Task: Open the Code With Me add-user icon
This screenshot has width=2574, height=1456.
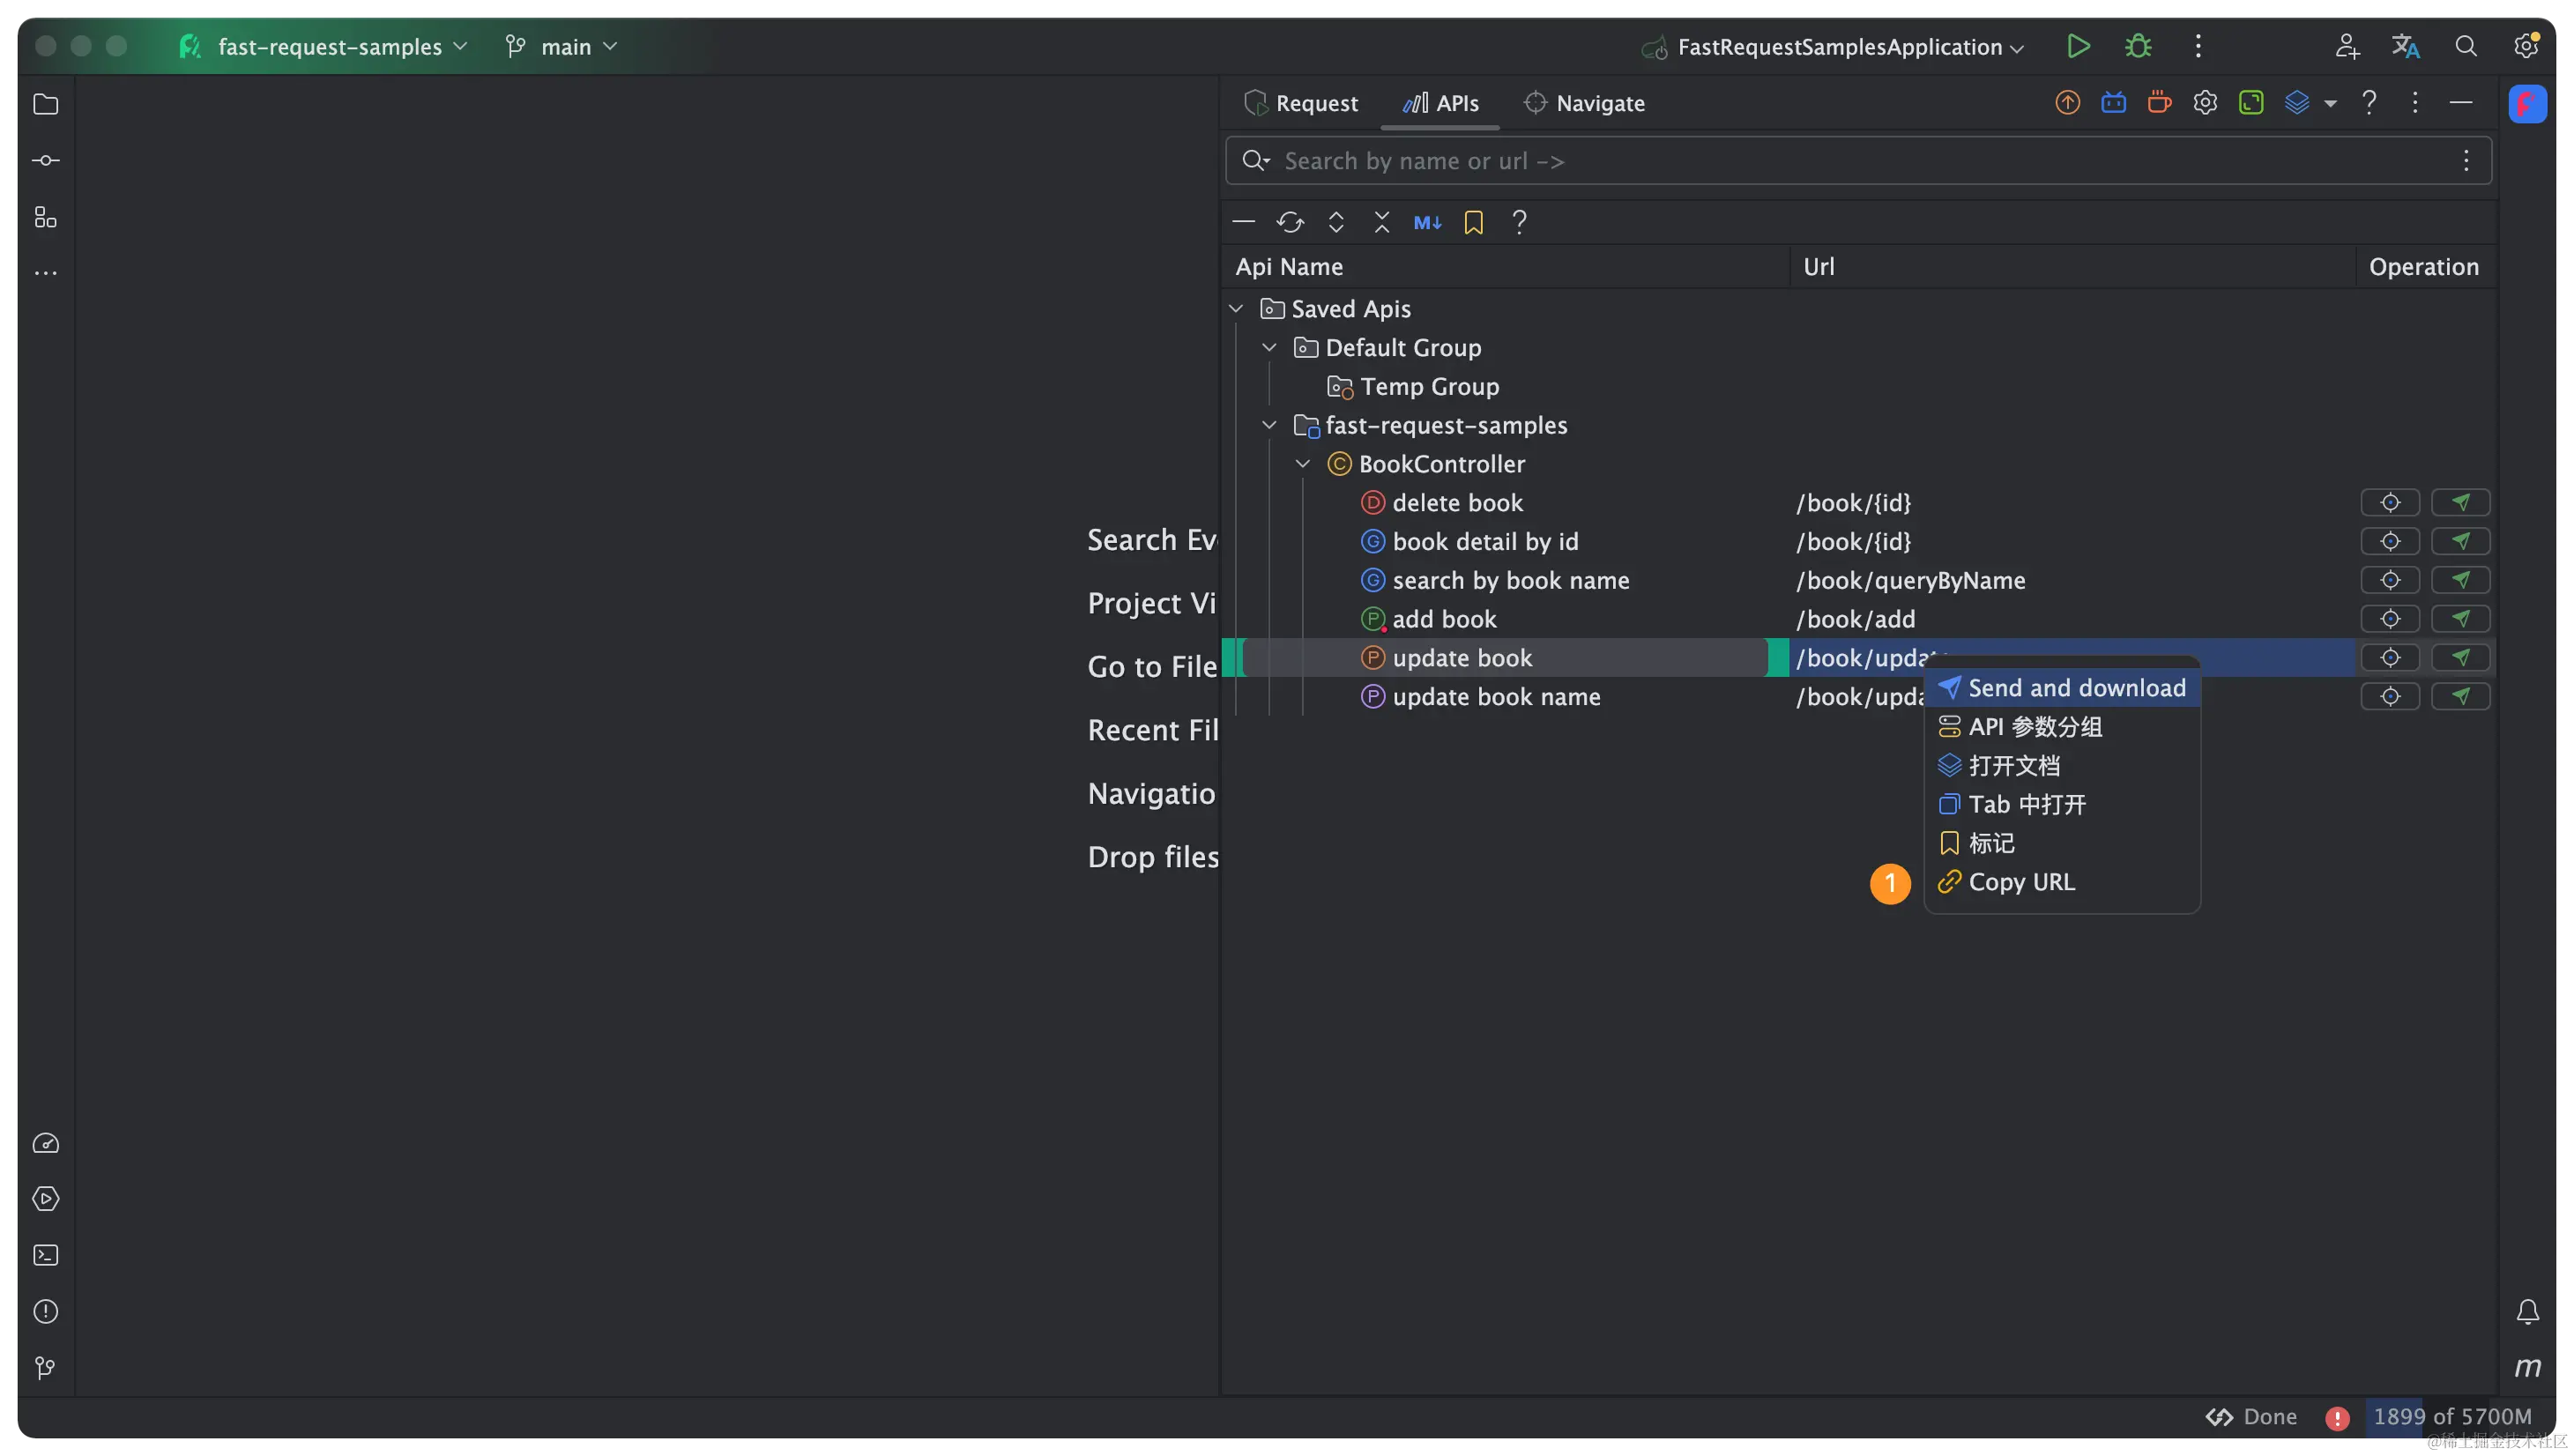Action: pyautogui.click(x=2346, y=46)
